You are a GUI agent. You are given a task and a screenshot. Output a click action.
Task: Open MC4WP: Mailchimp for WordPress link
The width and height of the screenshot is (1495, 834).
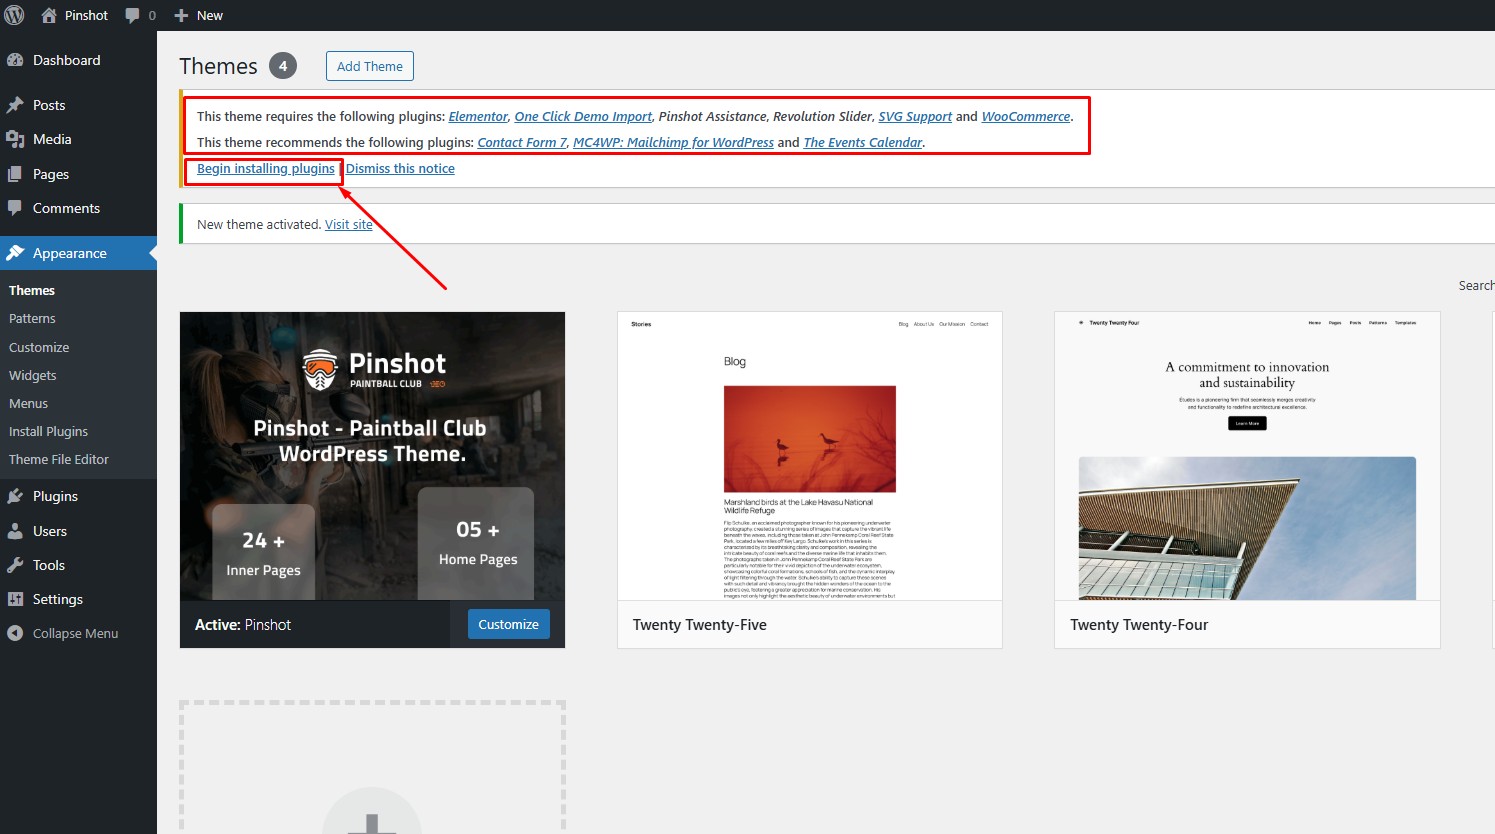point(673,142)
